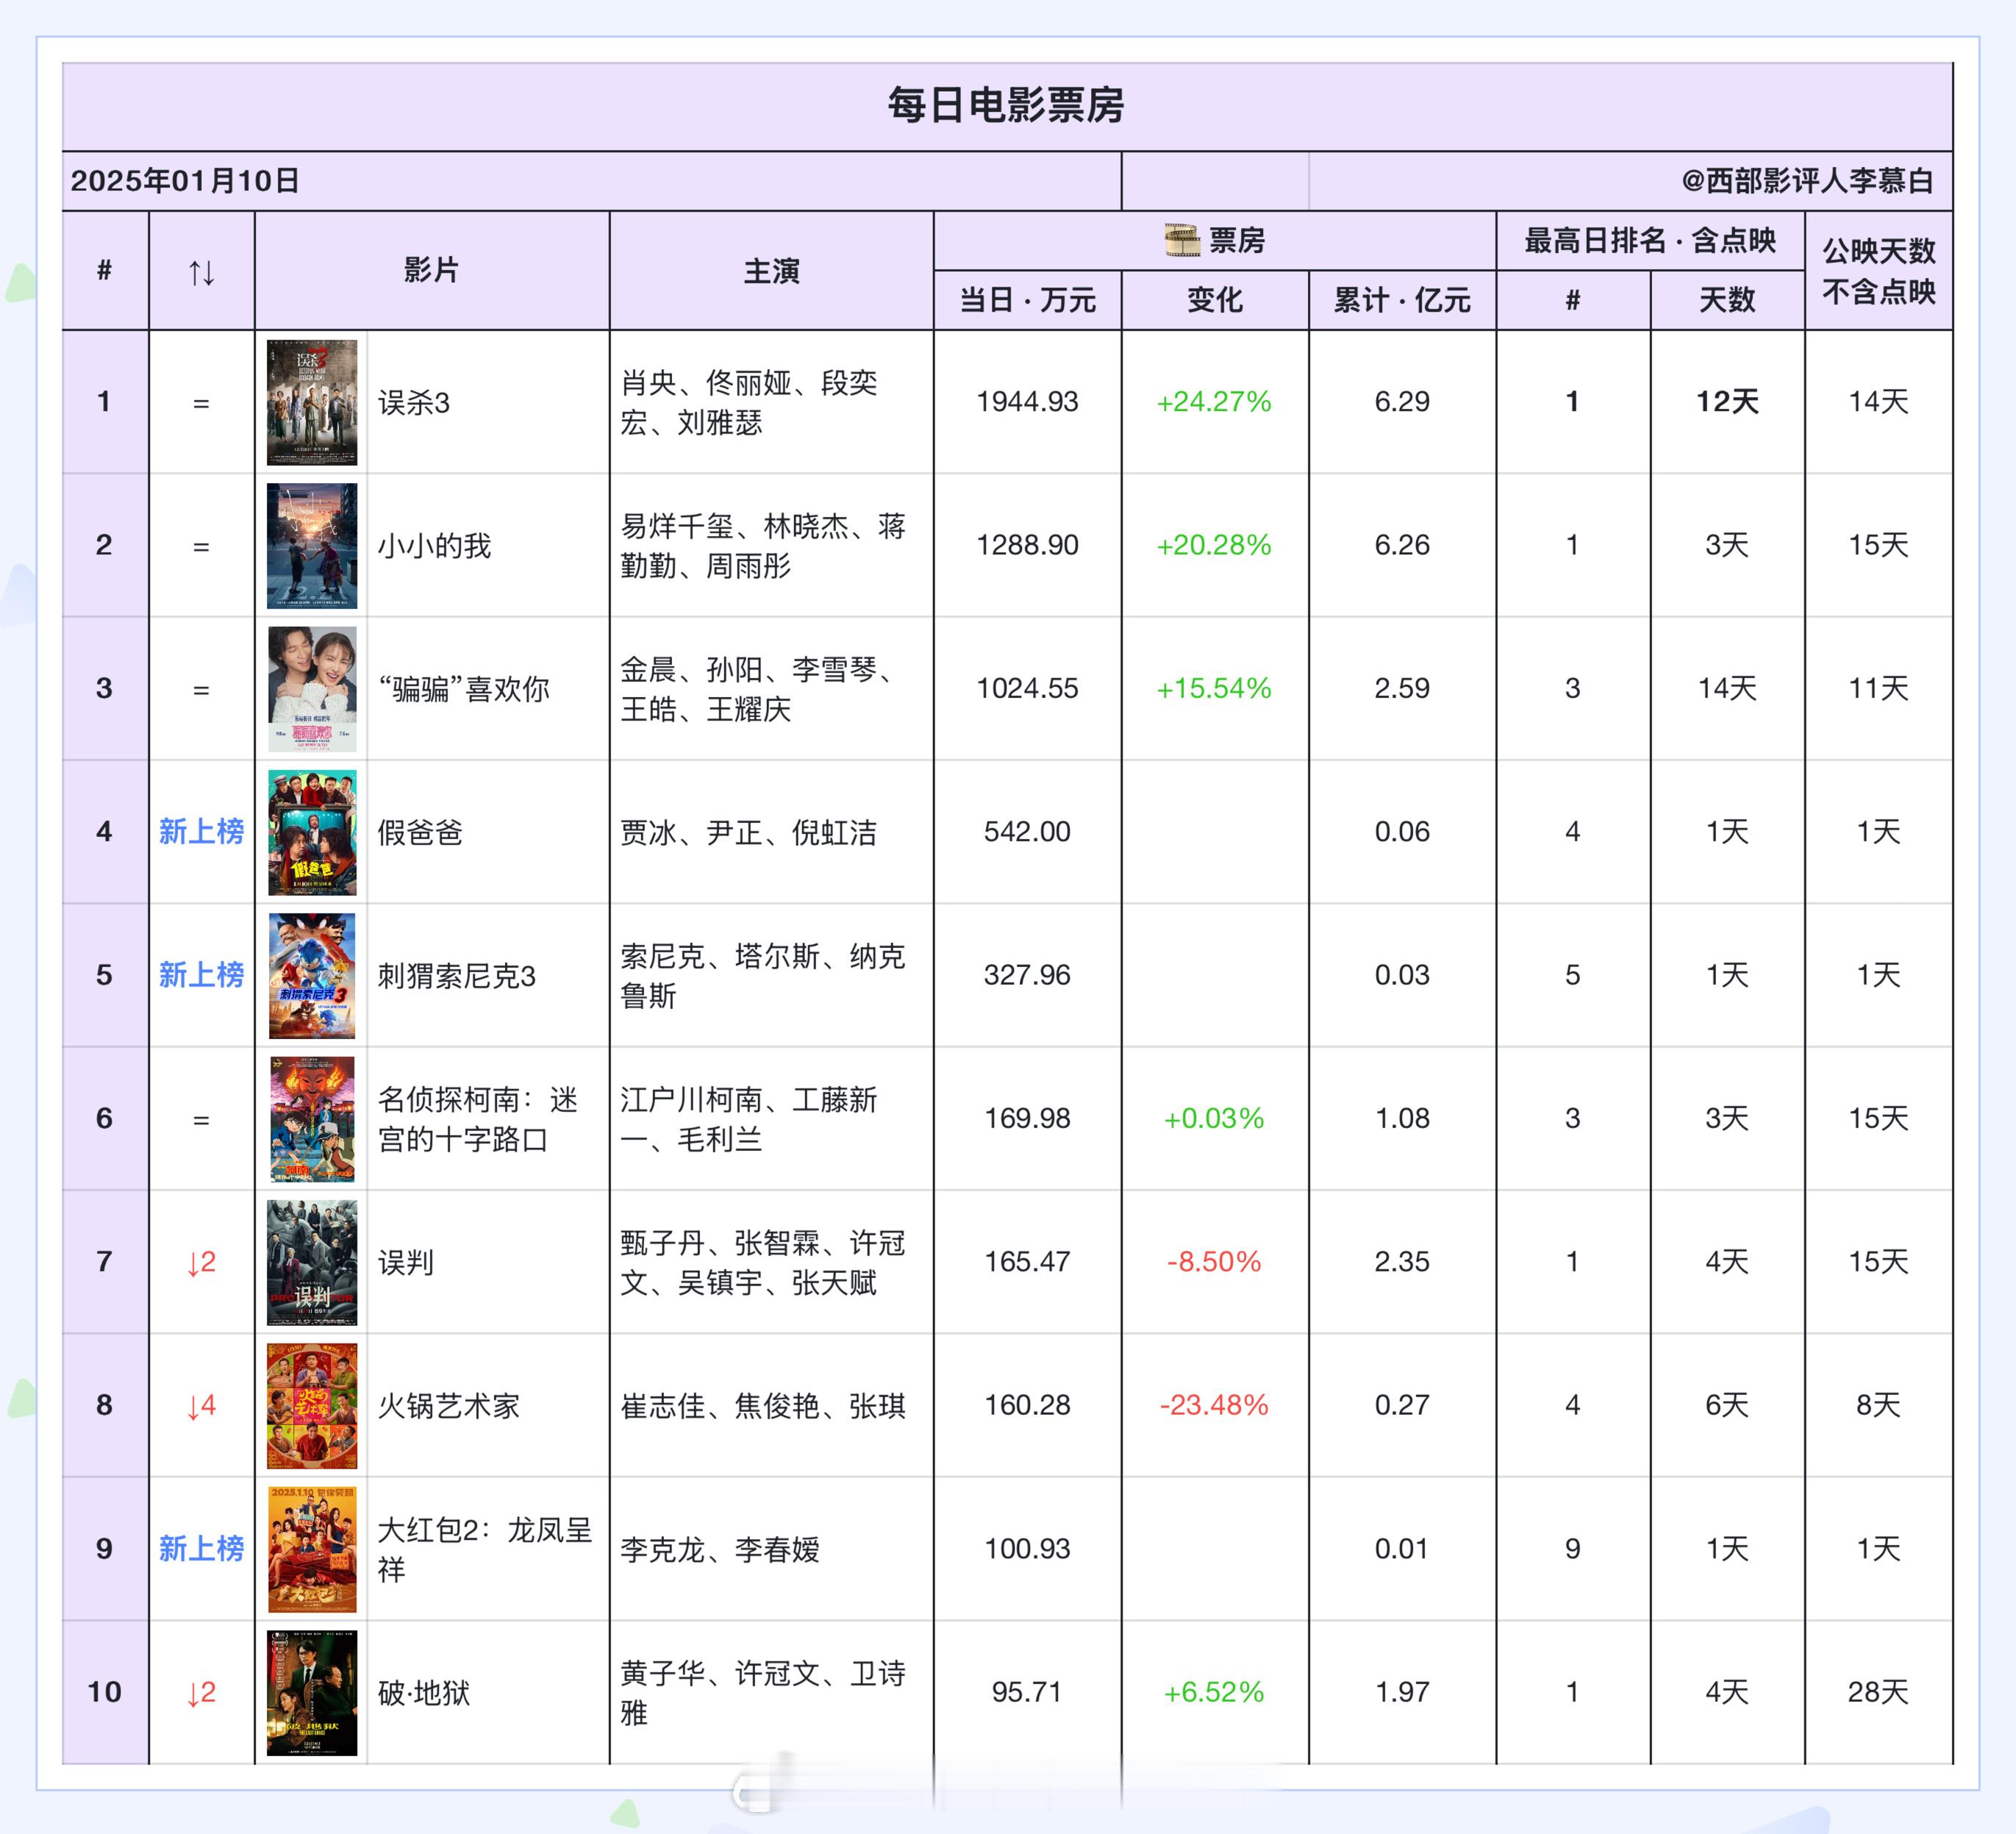Image resolution: width=2016 pixels, height=1834 pixels.
Task: Select the film title "骗骗"喜欢你
Action: [464, 689]
